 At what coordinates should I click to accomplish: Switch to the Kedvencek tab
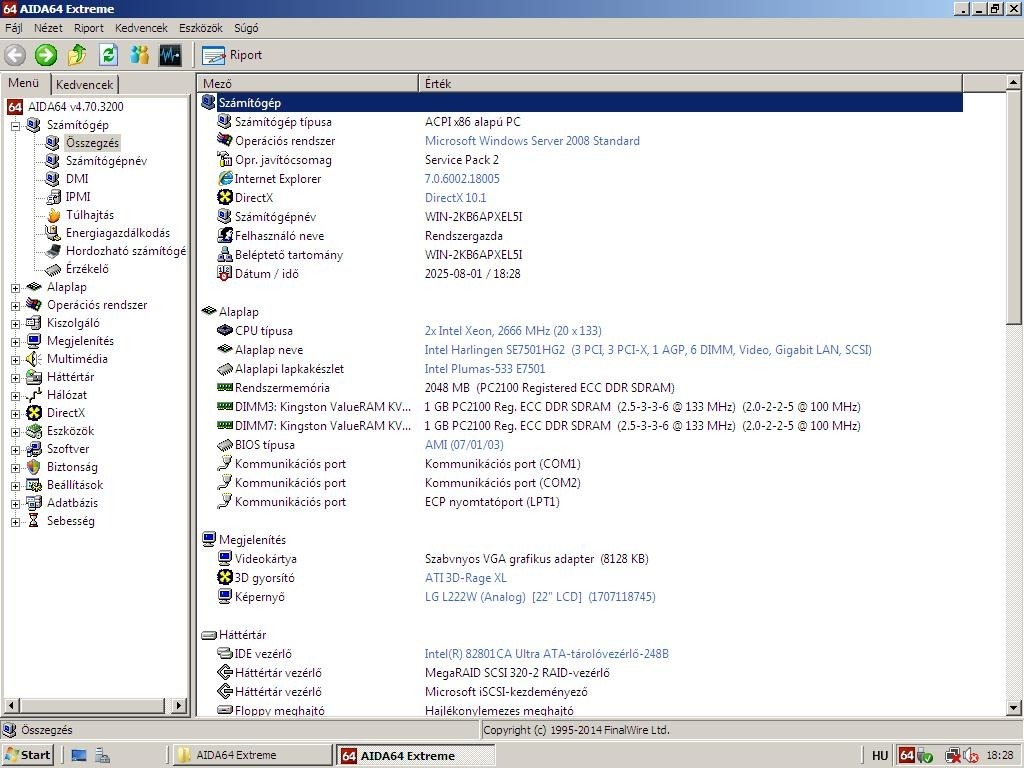tap(84, 84)
